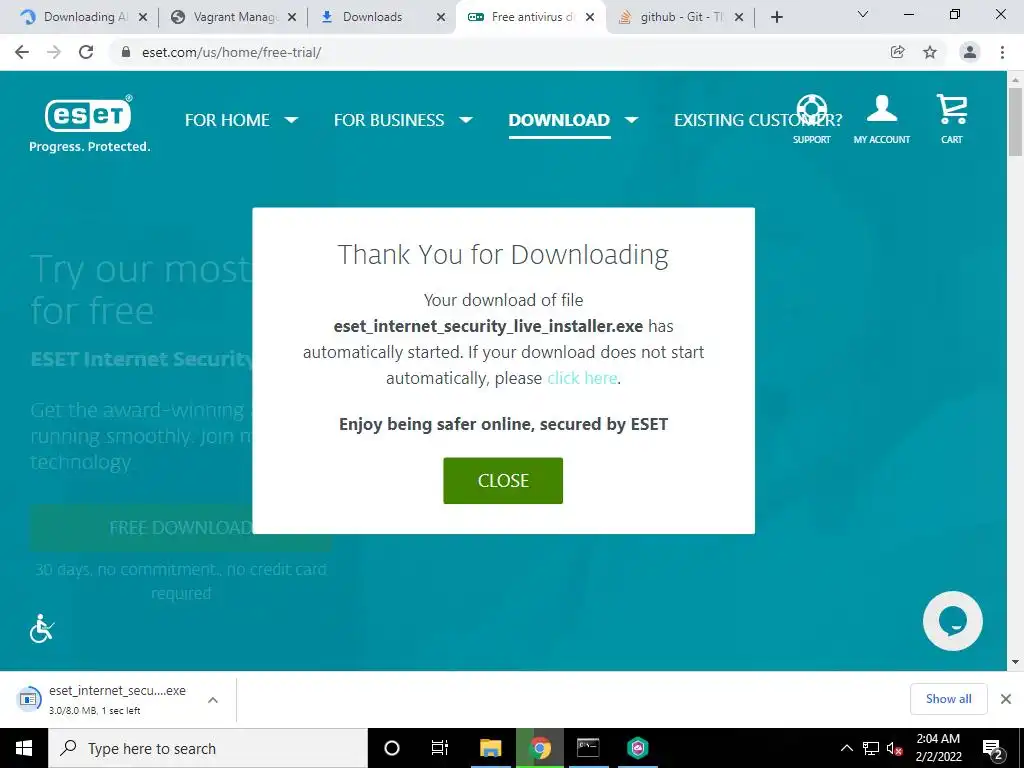
Task: Open options arrow for downloaded exe
Action: click(213, 700)
